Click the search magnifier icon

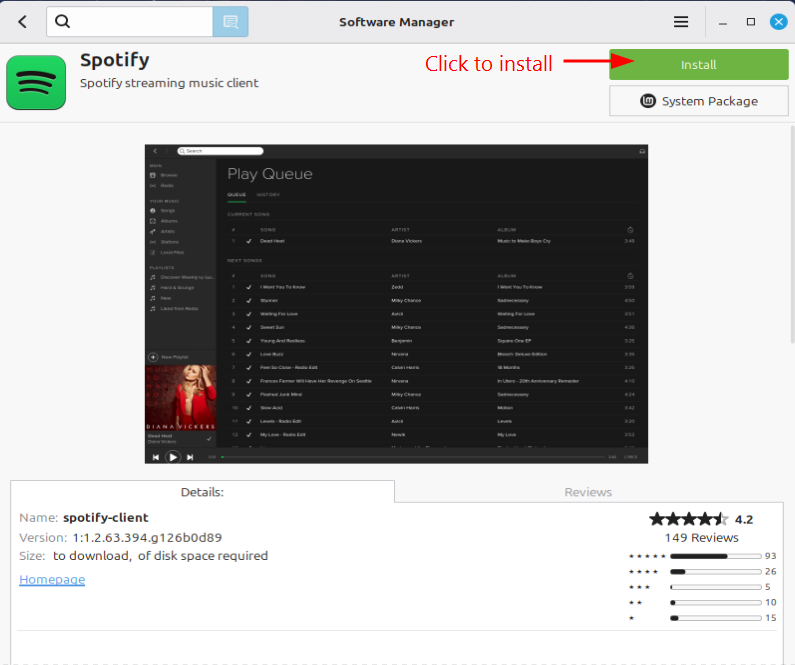click(62, 21)
